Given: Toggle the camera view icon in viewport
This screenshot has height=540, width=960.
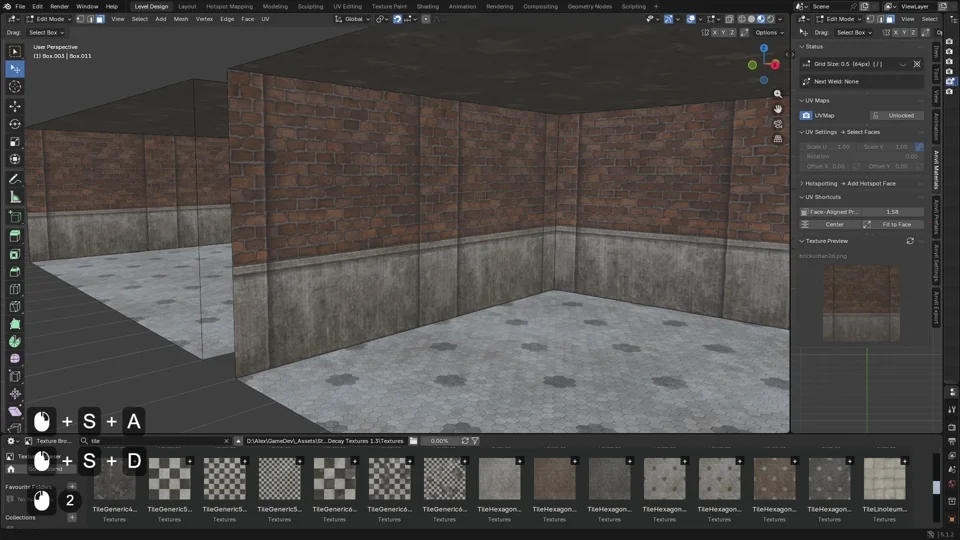Looking at the screenshot, I should point(778,124).
